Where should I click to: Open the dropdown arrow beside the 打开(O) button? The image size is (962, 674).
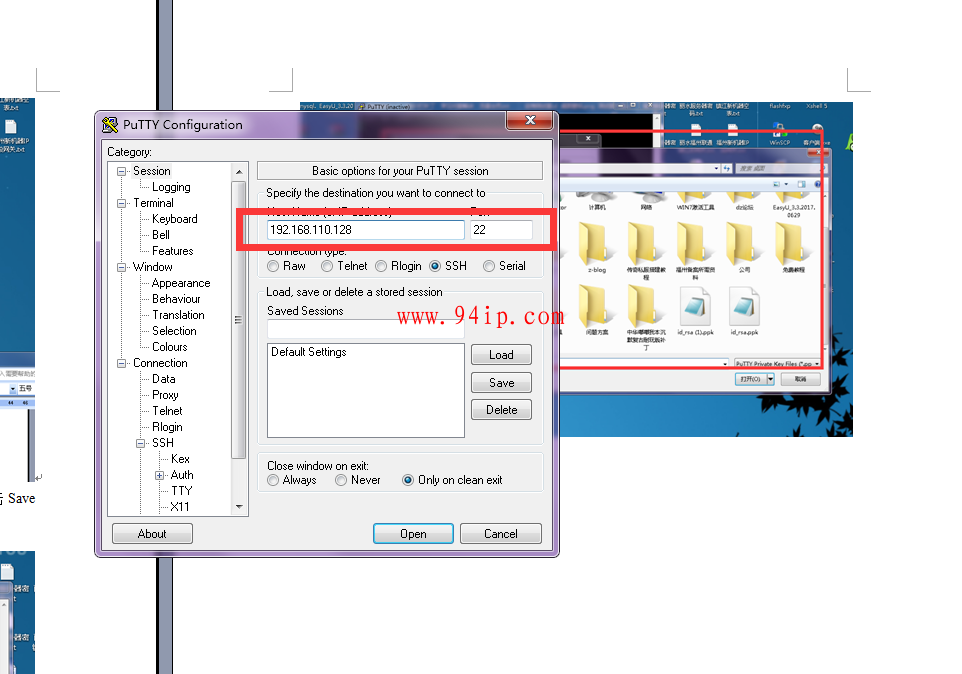coord(771,379)
